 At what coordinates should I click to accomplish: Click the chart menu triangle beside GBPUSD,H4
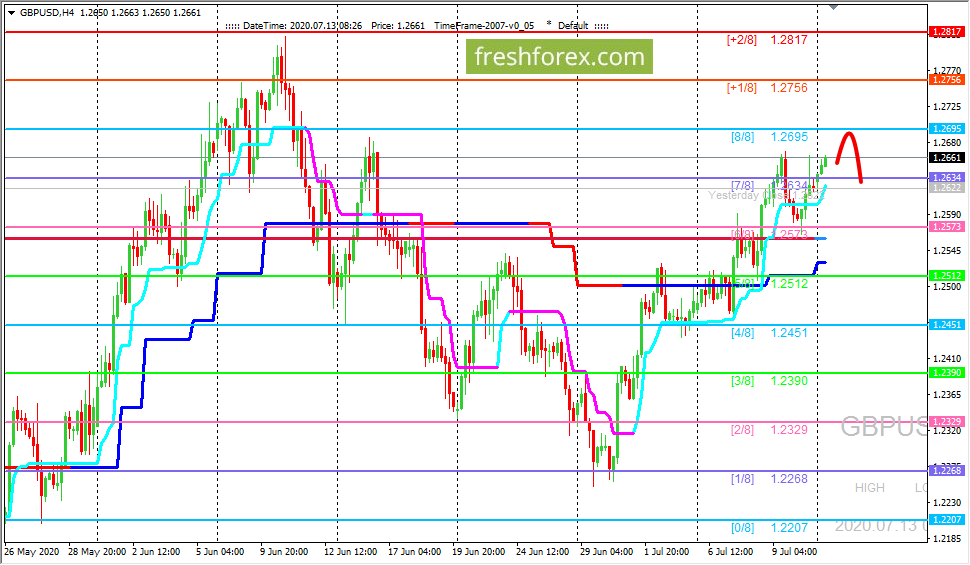pos(11,12)
